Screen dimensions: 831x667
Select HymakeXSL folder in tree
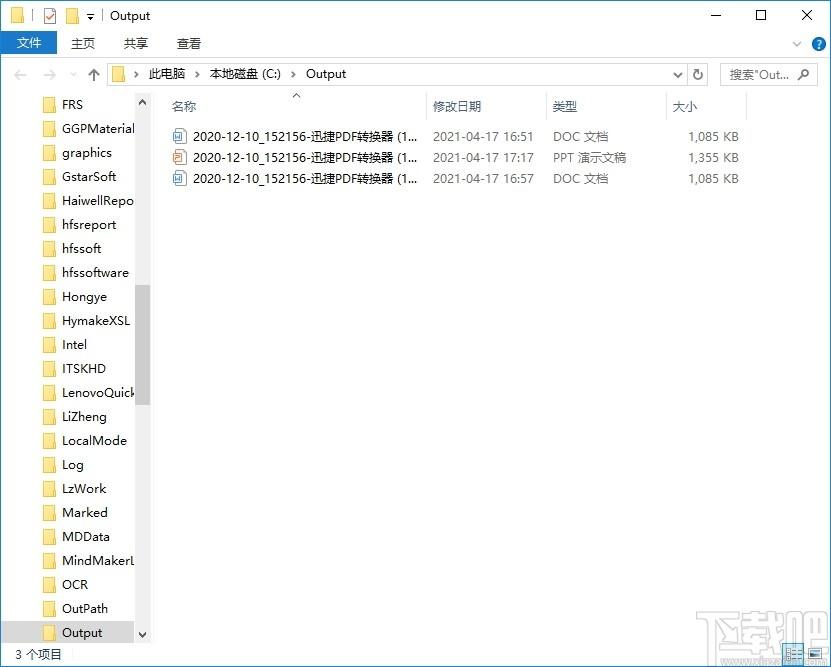[95, 321]
